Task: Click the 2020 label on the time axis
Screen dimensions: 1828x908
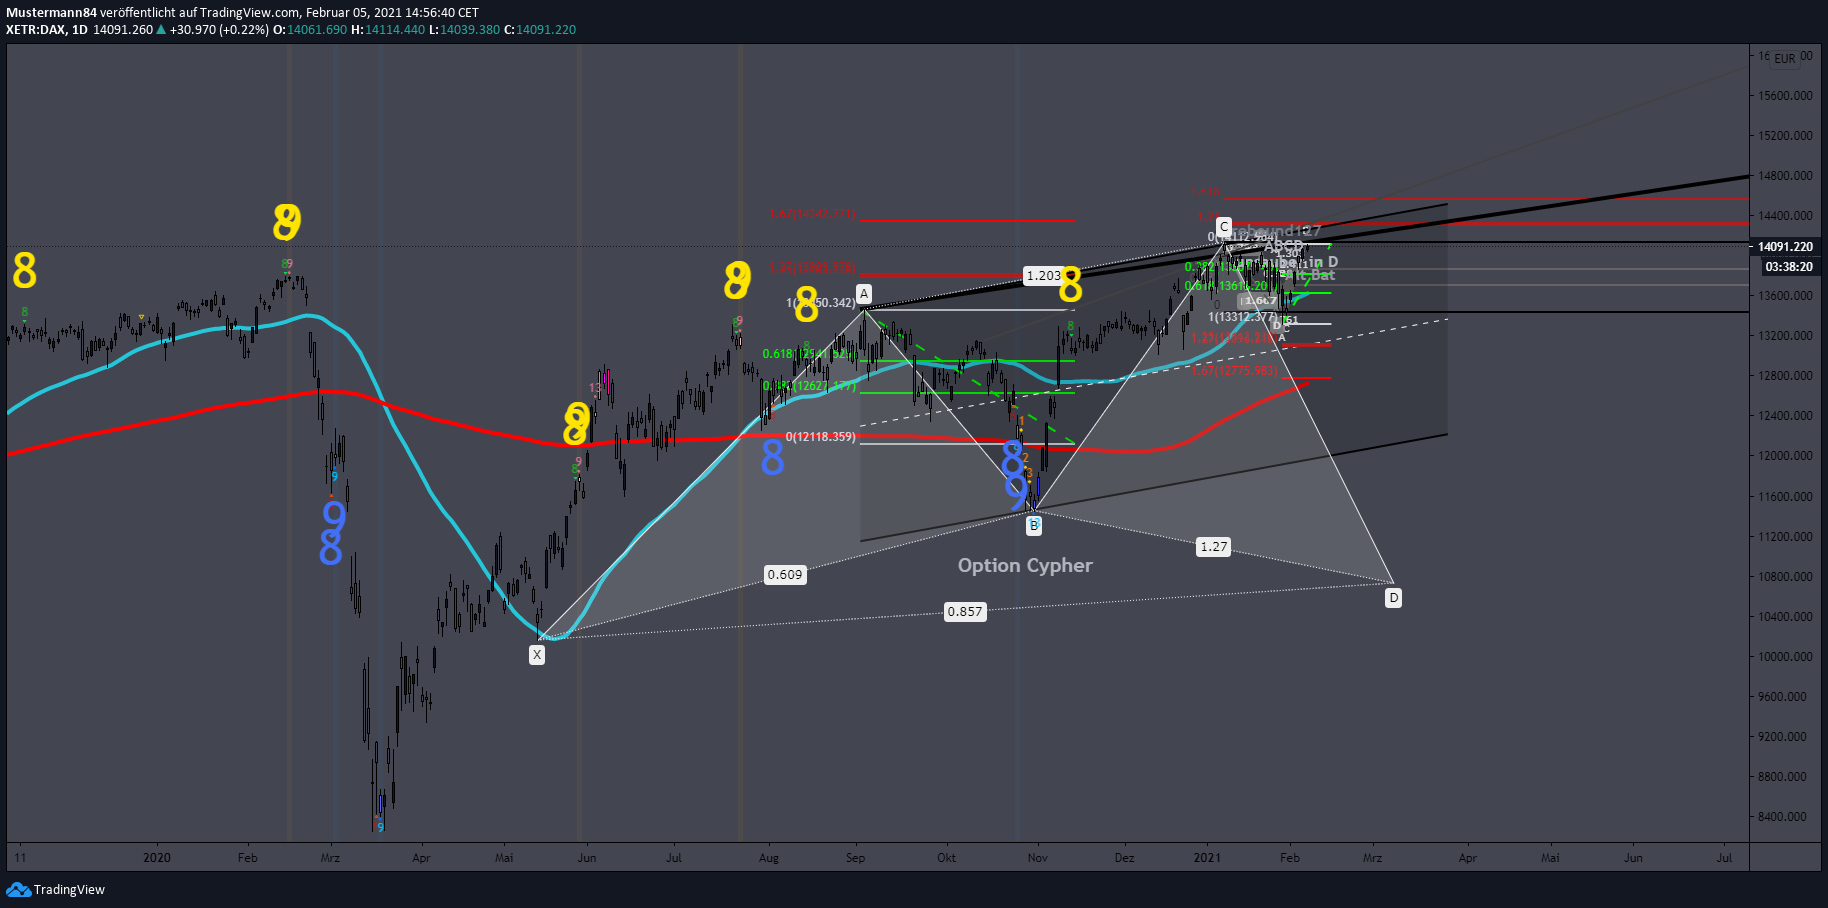Action: point(157,858)
